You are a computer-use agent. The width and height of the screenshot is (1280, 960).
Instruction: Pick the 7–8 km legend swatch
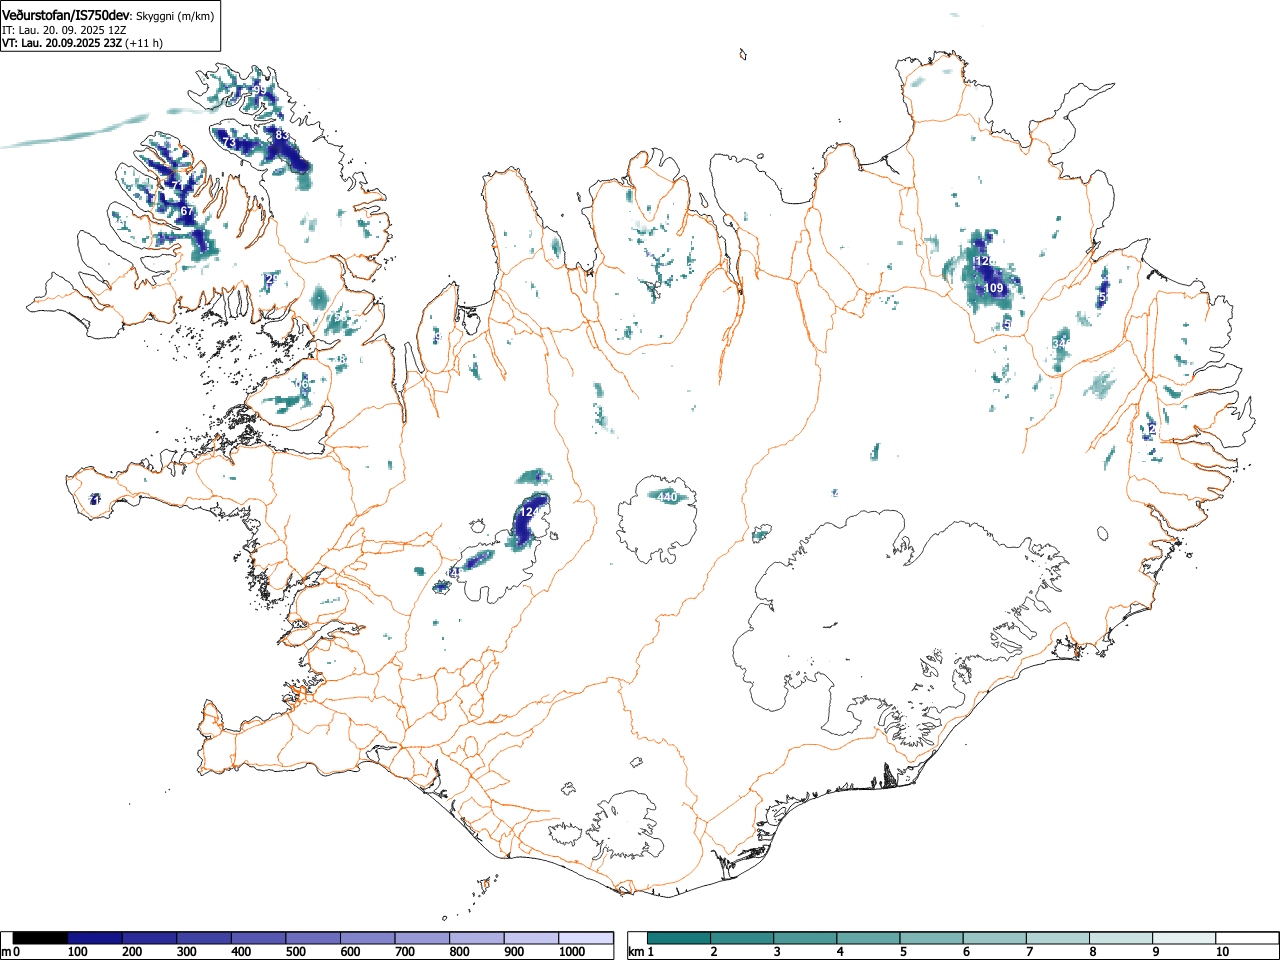(x=1057, y=938)
